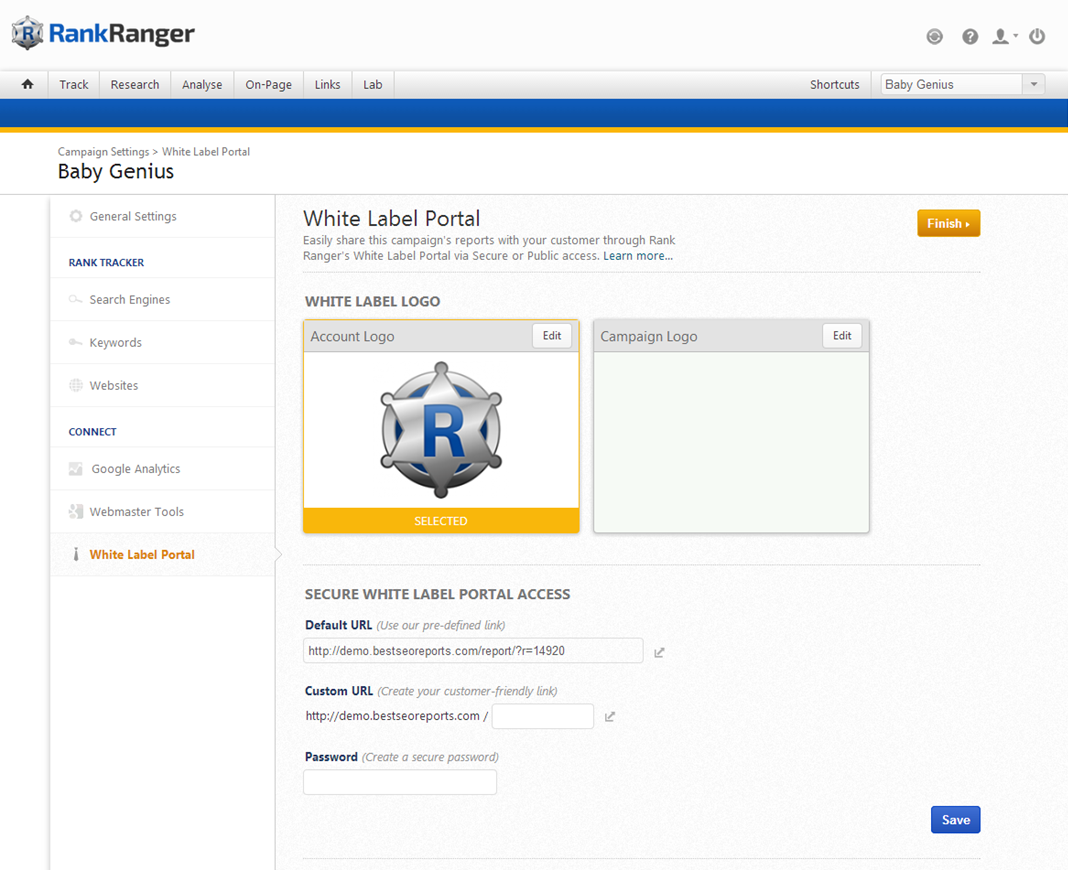The width and height of the screenshot is (1068, 870).
Task: Click the RANK TRACKER section heading
Action: (x=106, y=262)
